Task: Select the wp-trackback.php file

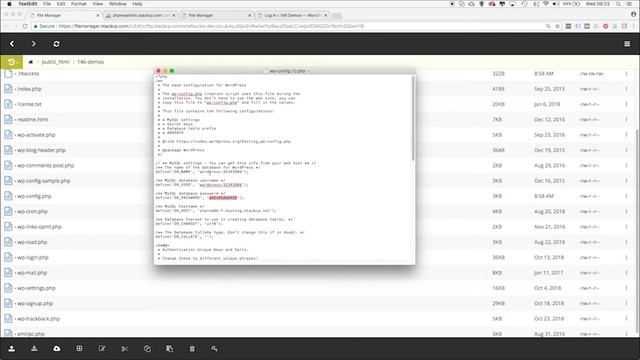Action: 38,319
